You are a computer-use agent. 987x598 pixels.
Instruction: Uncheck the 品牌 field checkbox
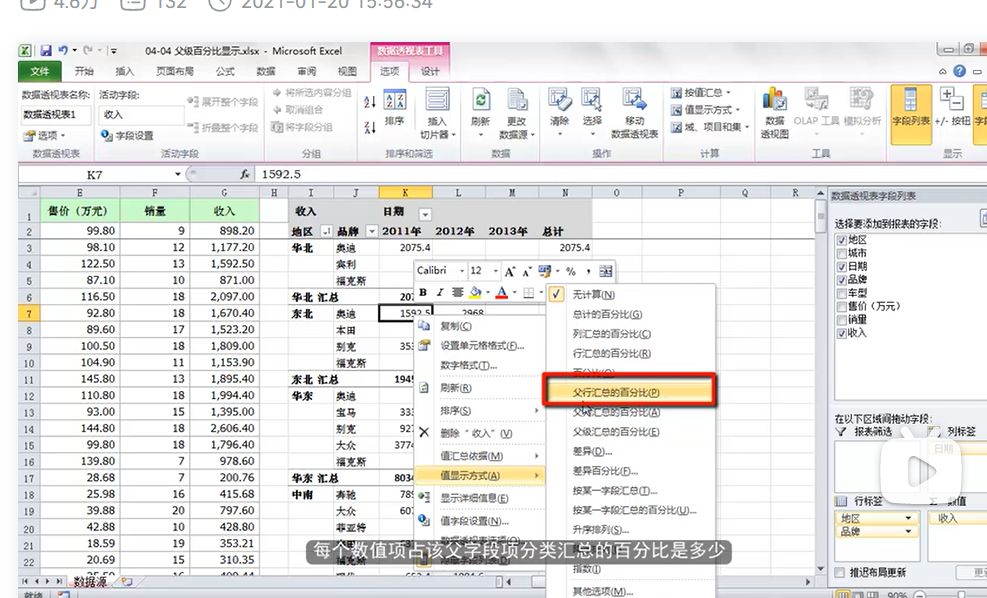tap(842, 279)
